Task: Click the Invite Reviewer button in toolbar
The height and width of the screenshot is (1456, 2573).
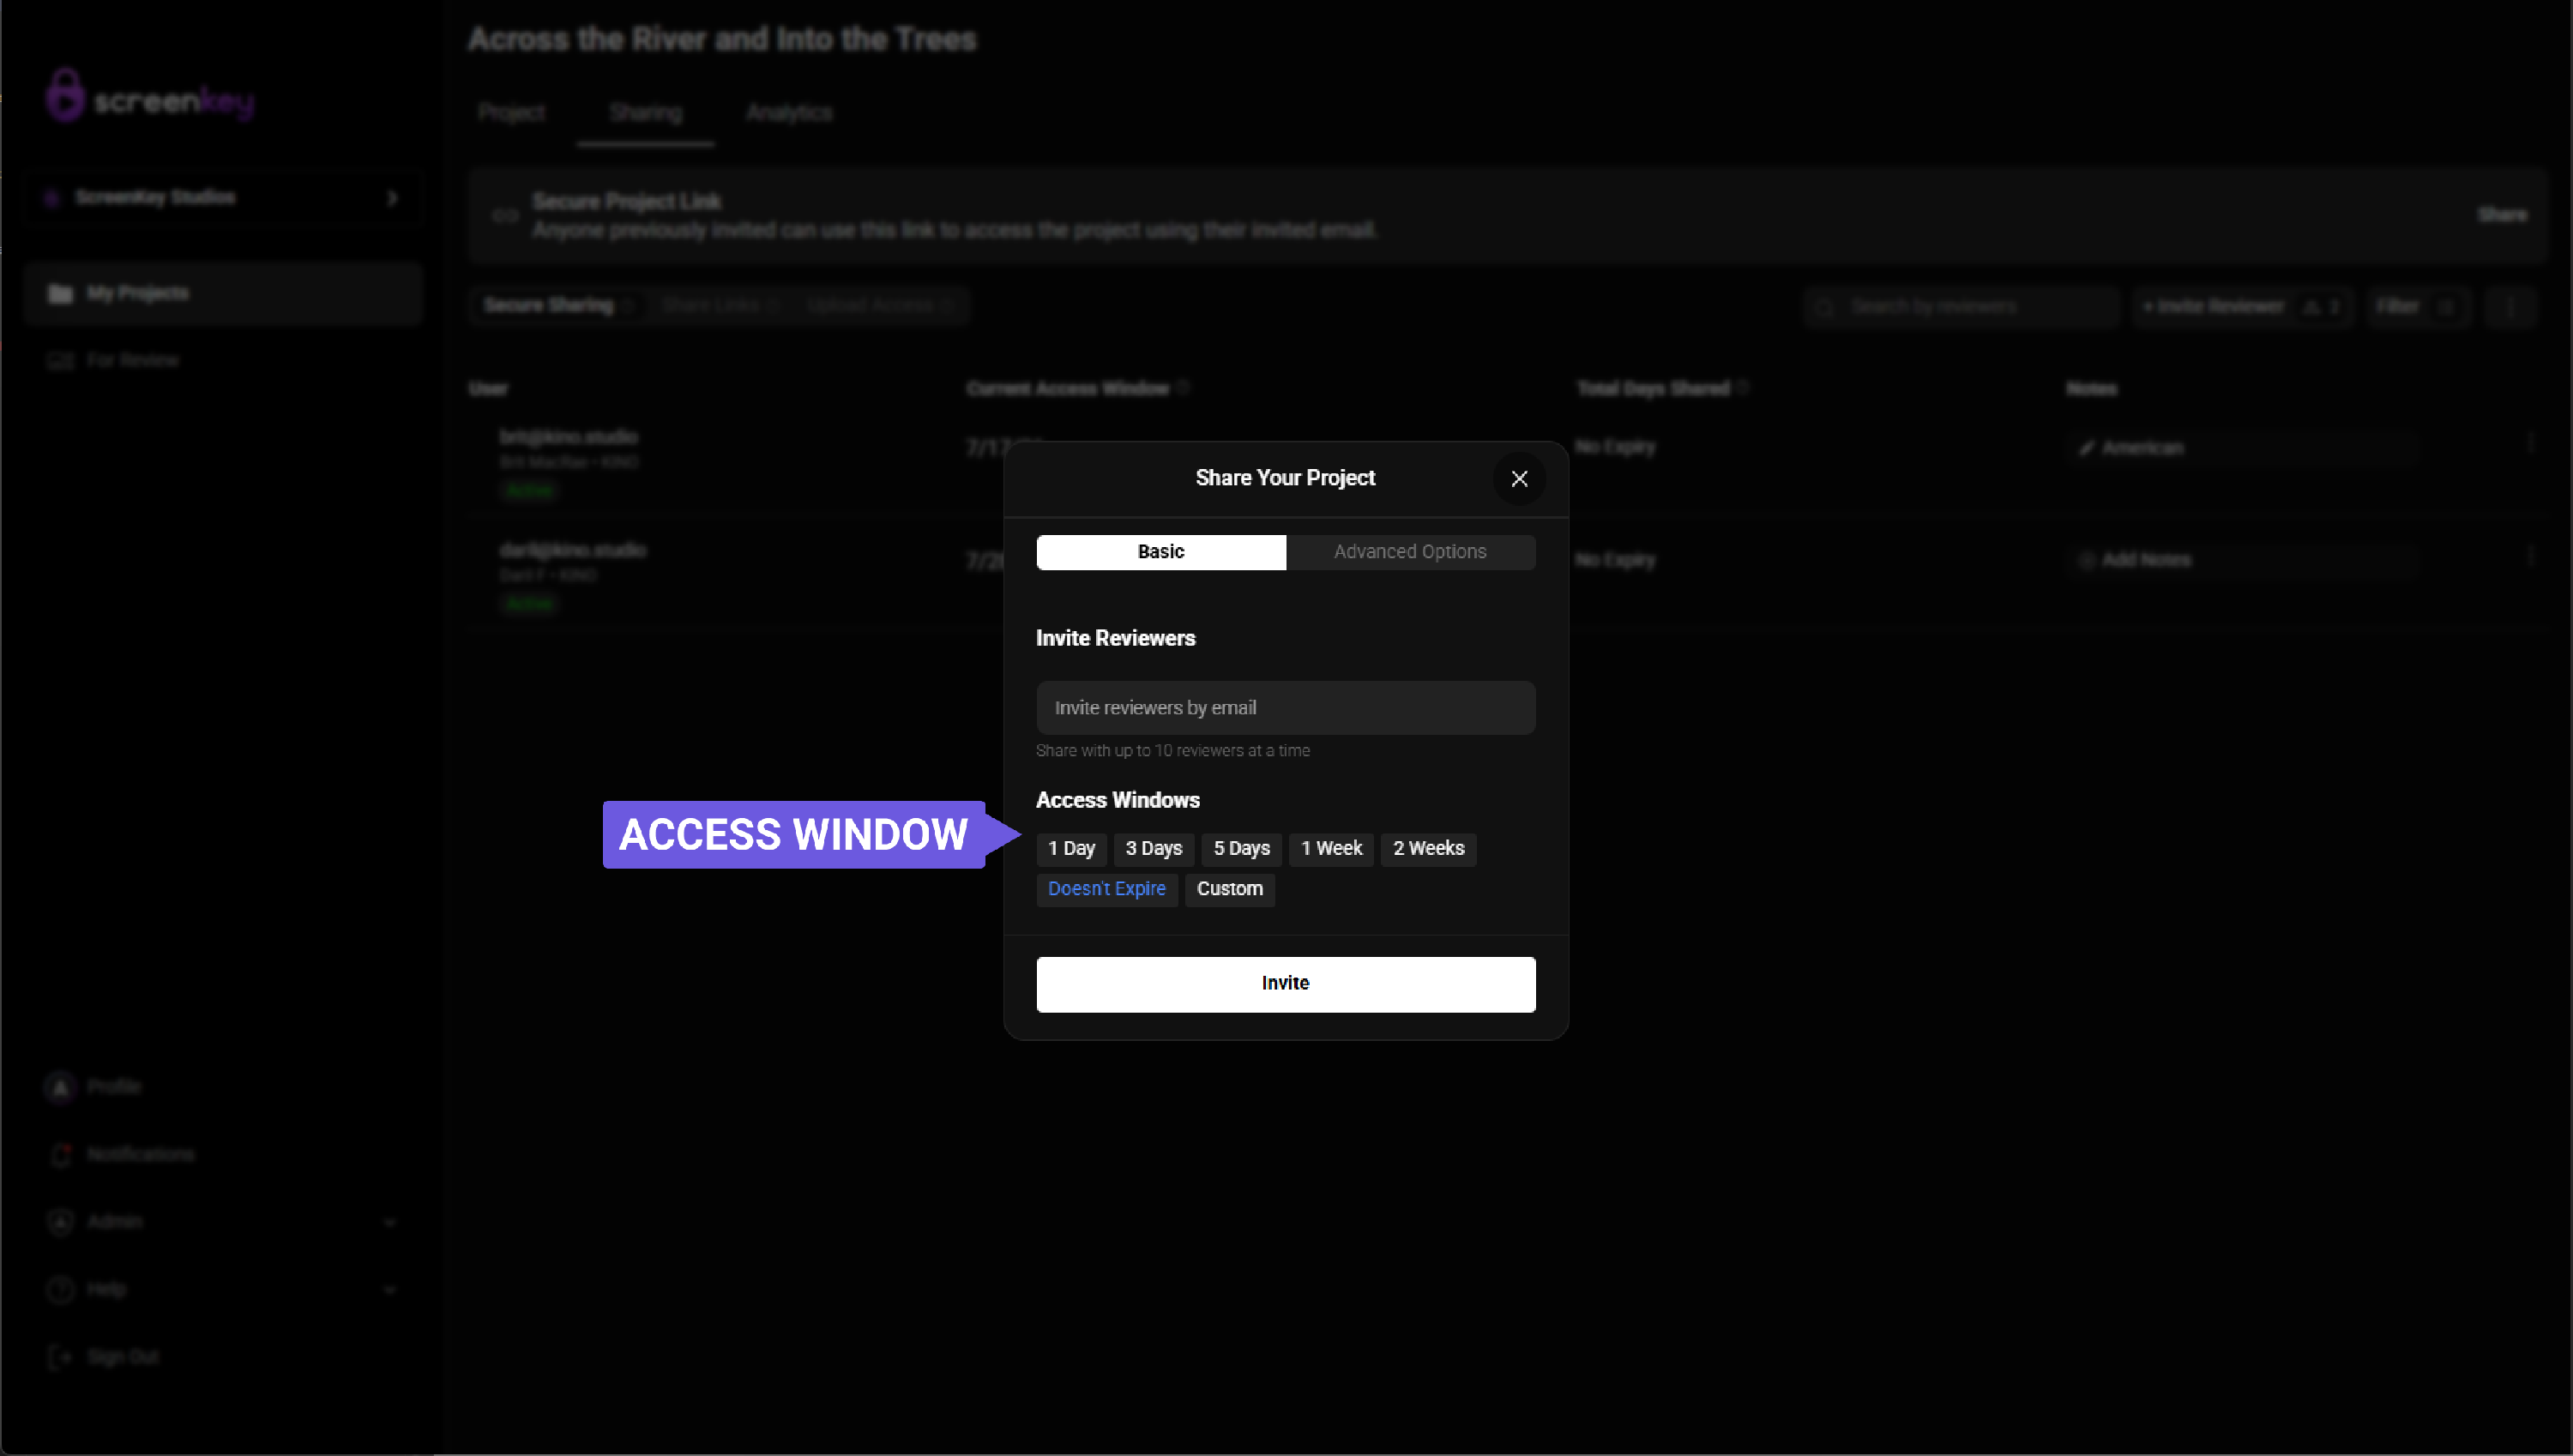Action: coord(2241,307)
